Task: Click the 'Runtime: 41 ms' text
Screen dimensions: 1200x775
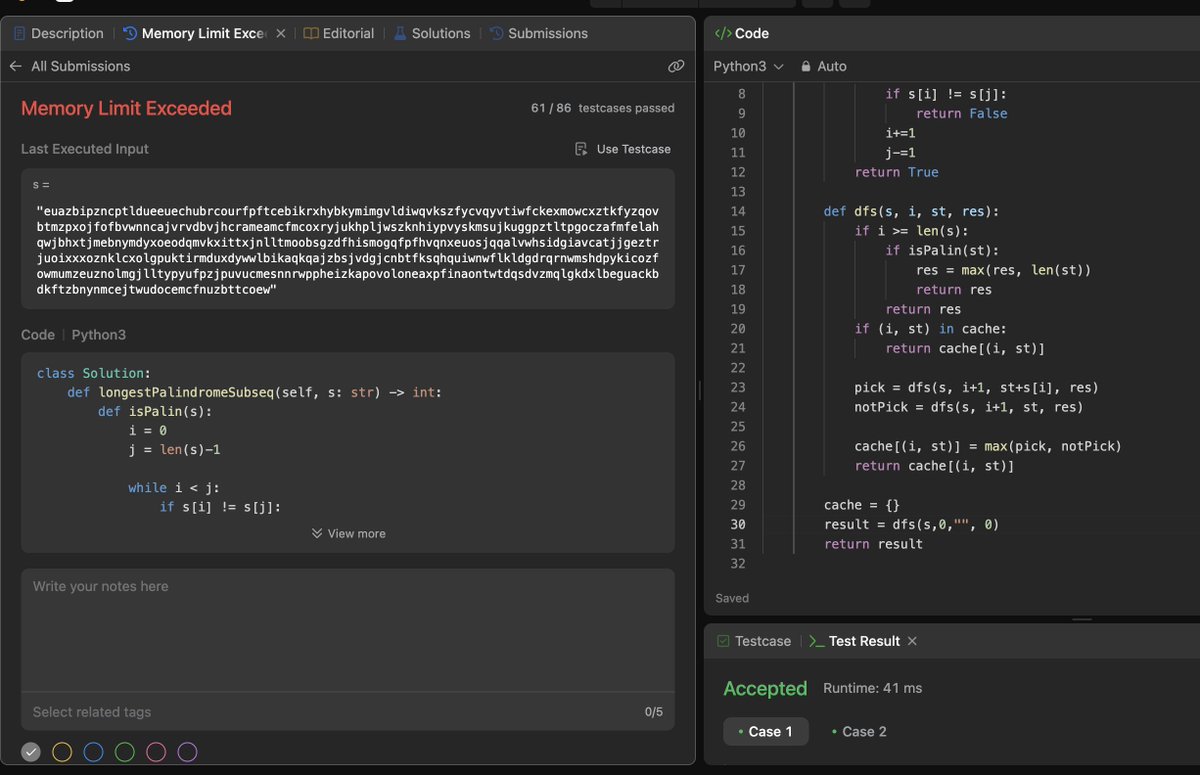Action: [x=873, y=689]
